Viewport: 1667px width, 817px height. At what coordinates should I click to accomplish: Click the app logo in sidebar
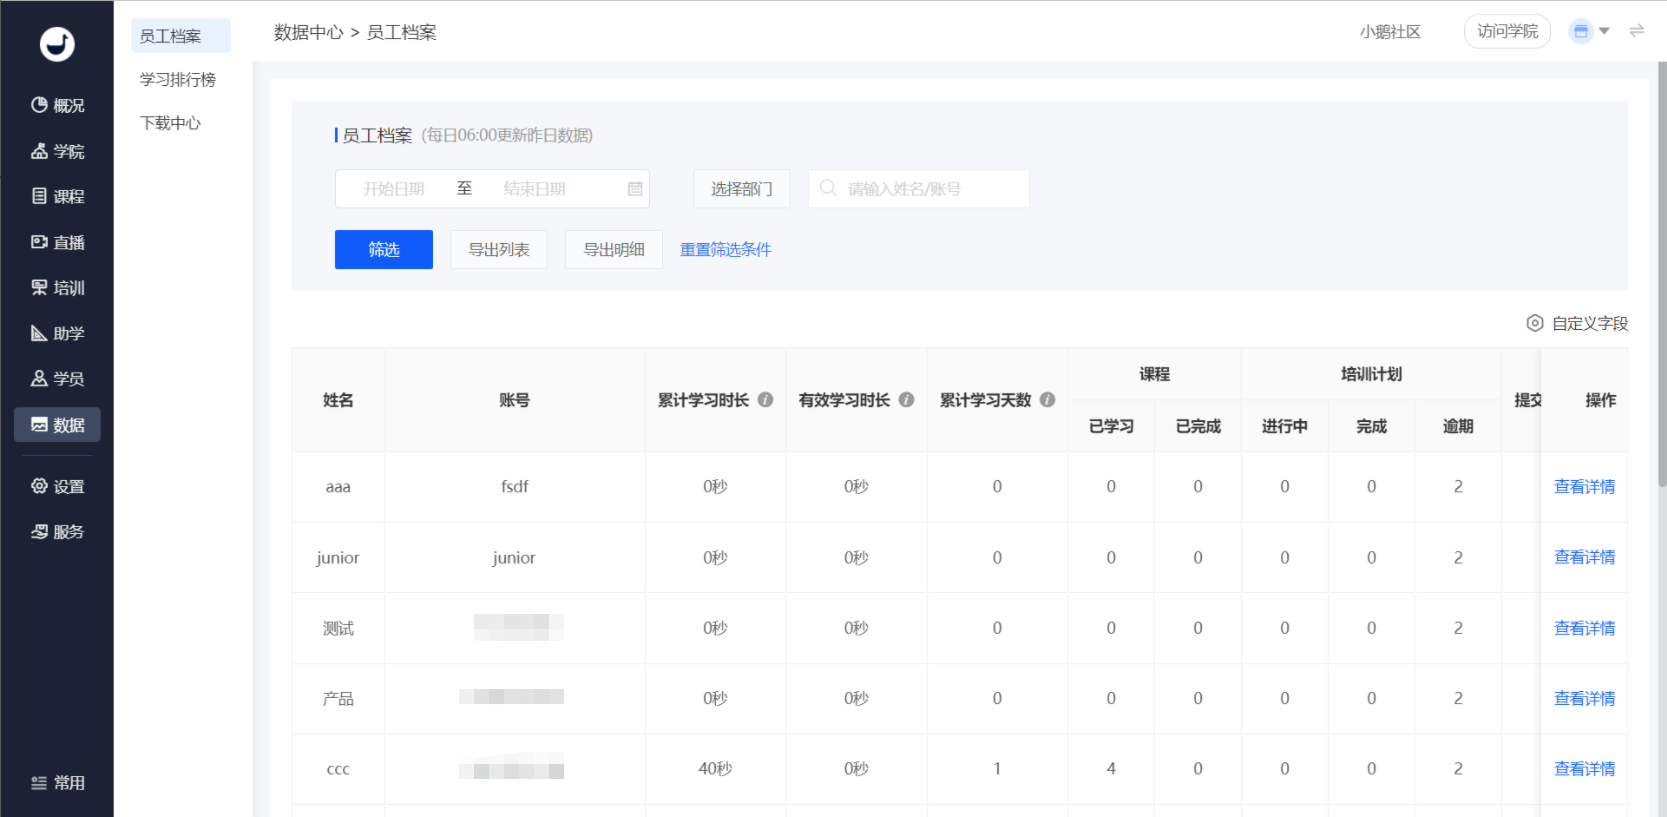(x=57, y=44)
